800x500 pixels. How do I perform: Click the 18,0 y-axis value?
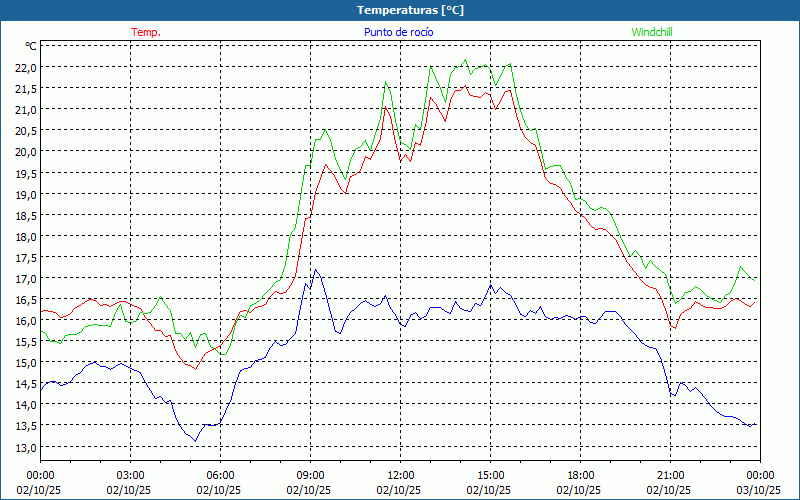[25, 237]
